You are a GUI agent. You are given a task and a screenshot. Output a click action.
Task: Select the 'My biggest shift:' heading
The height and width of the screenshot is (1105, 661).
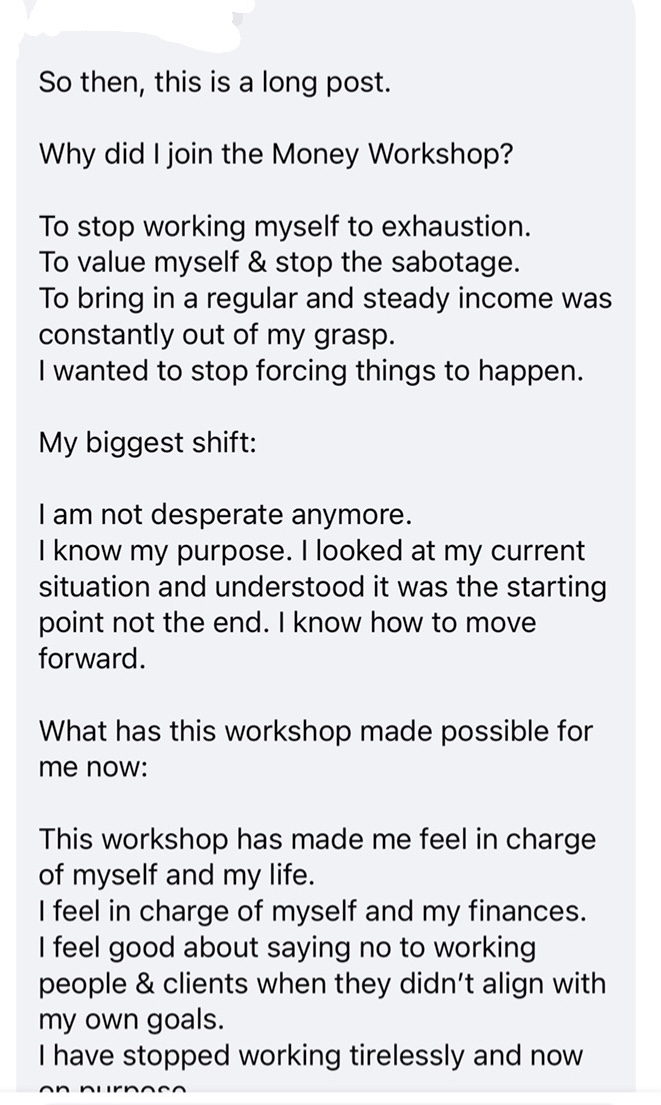point(147,443)
